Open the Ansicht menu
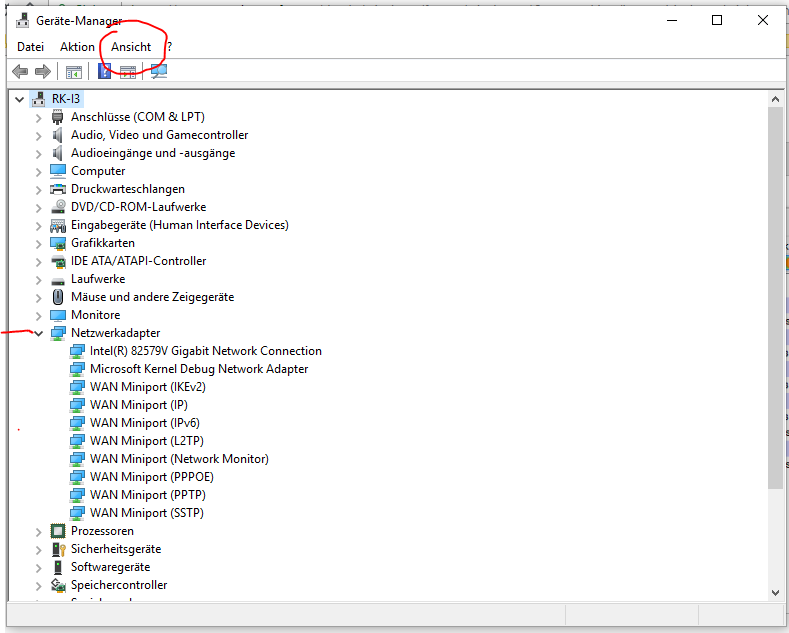Viewport: 789px width, 633px height. click(x=131, y=47)
